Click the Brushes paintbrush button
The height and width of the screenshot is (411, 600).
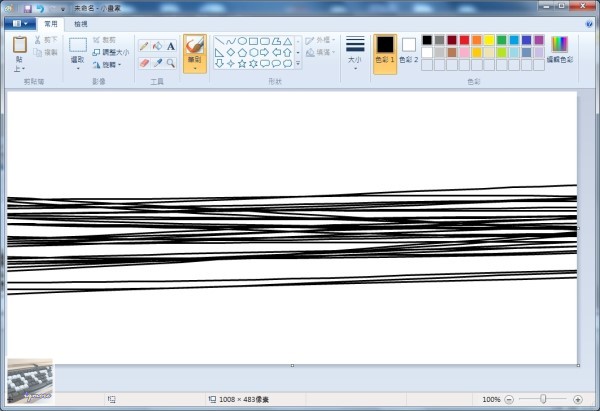tap(195, 44)
